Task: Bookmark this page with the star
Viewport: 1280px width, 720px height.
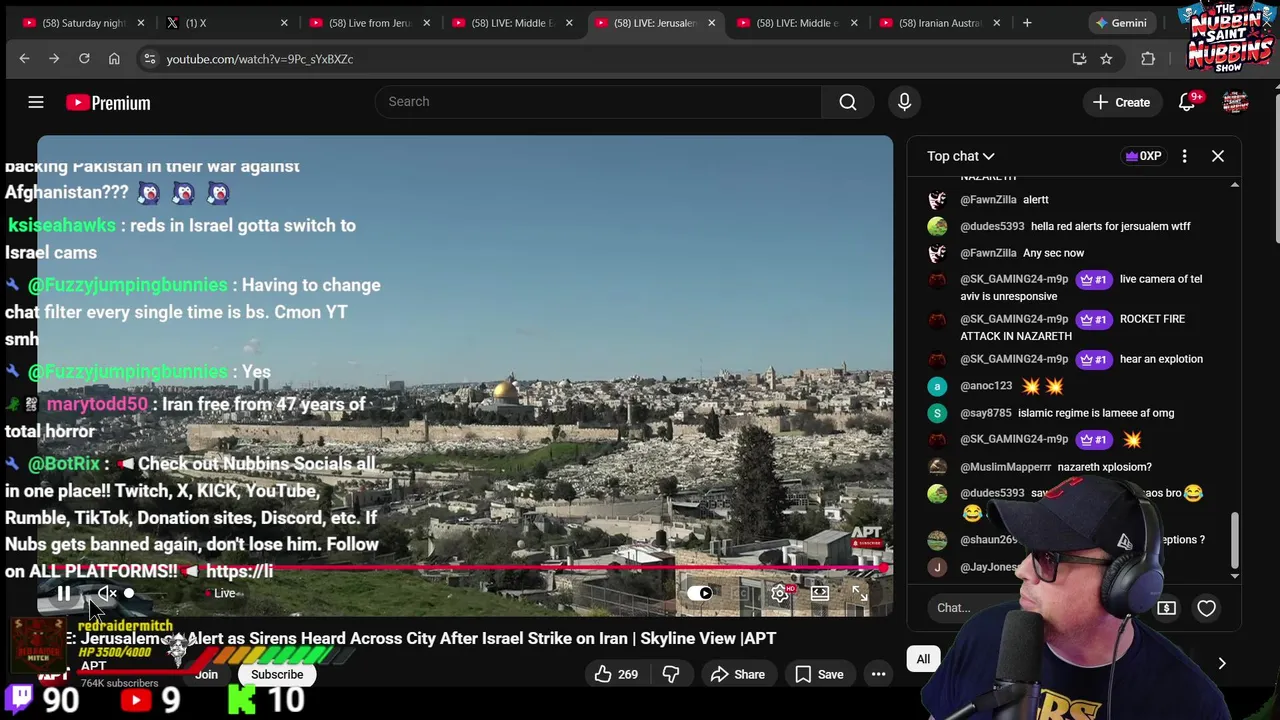Action: click(1106, 59)
